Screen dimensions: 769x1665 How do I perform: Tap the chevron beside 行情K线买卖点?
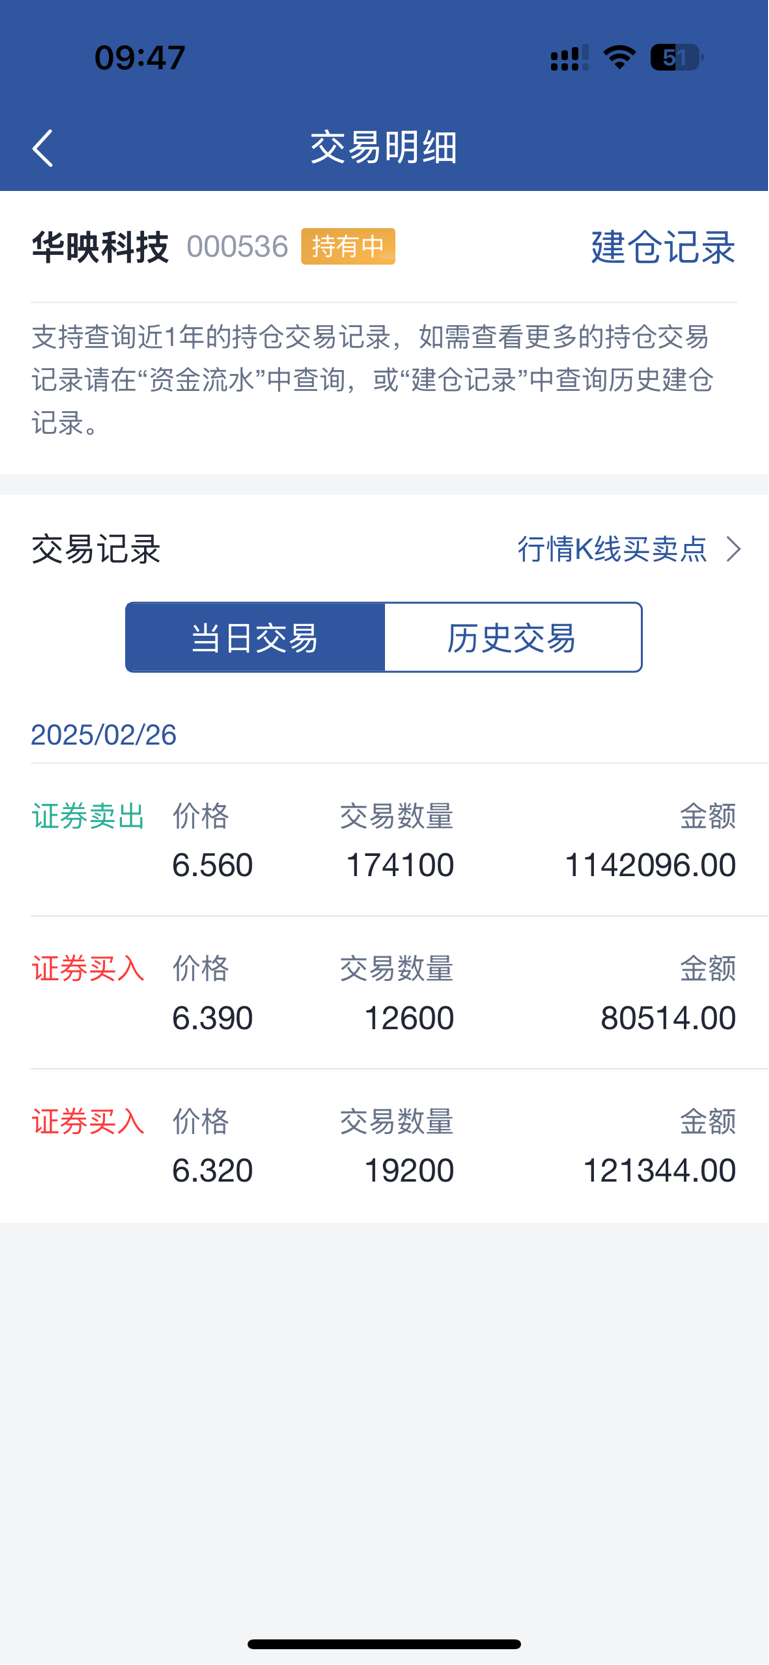734,549
